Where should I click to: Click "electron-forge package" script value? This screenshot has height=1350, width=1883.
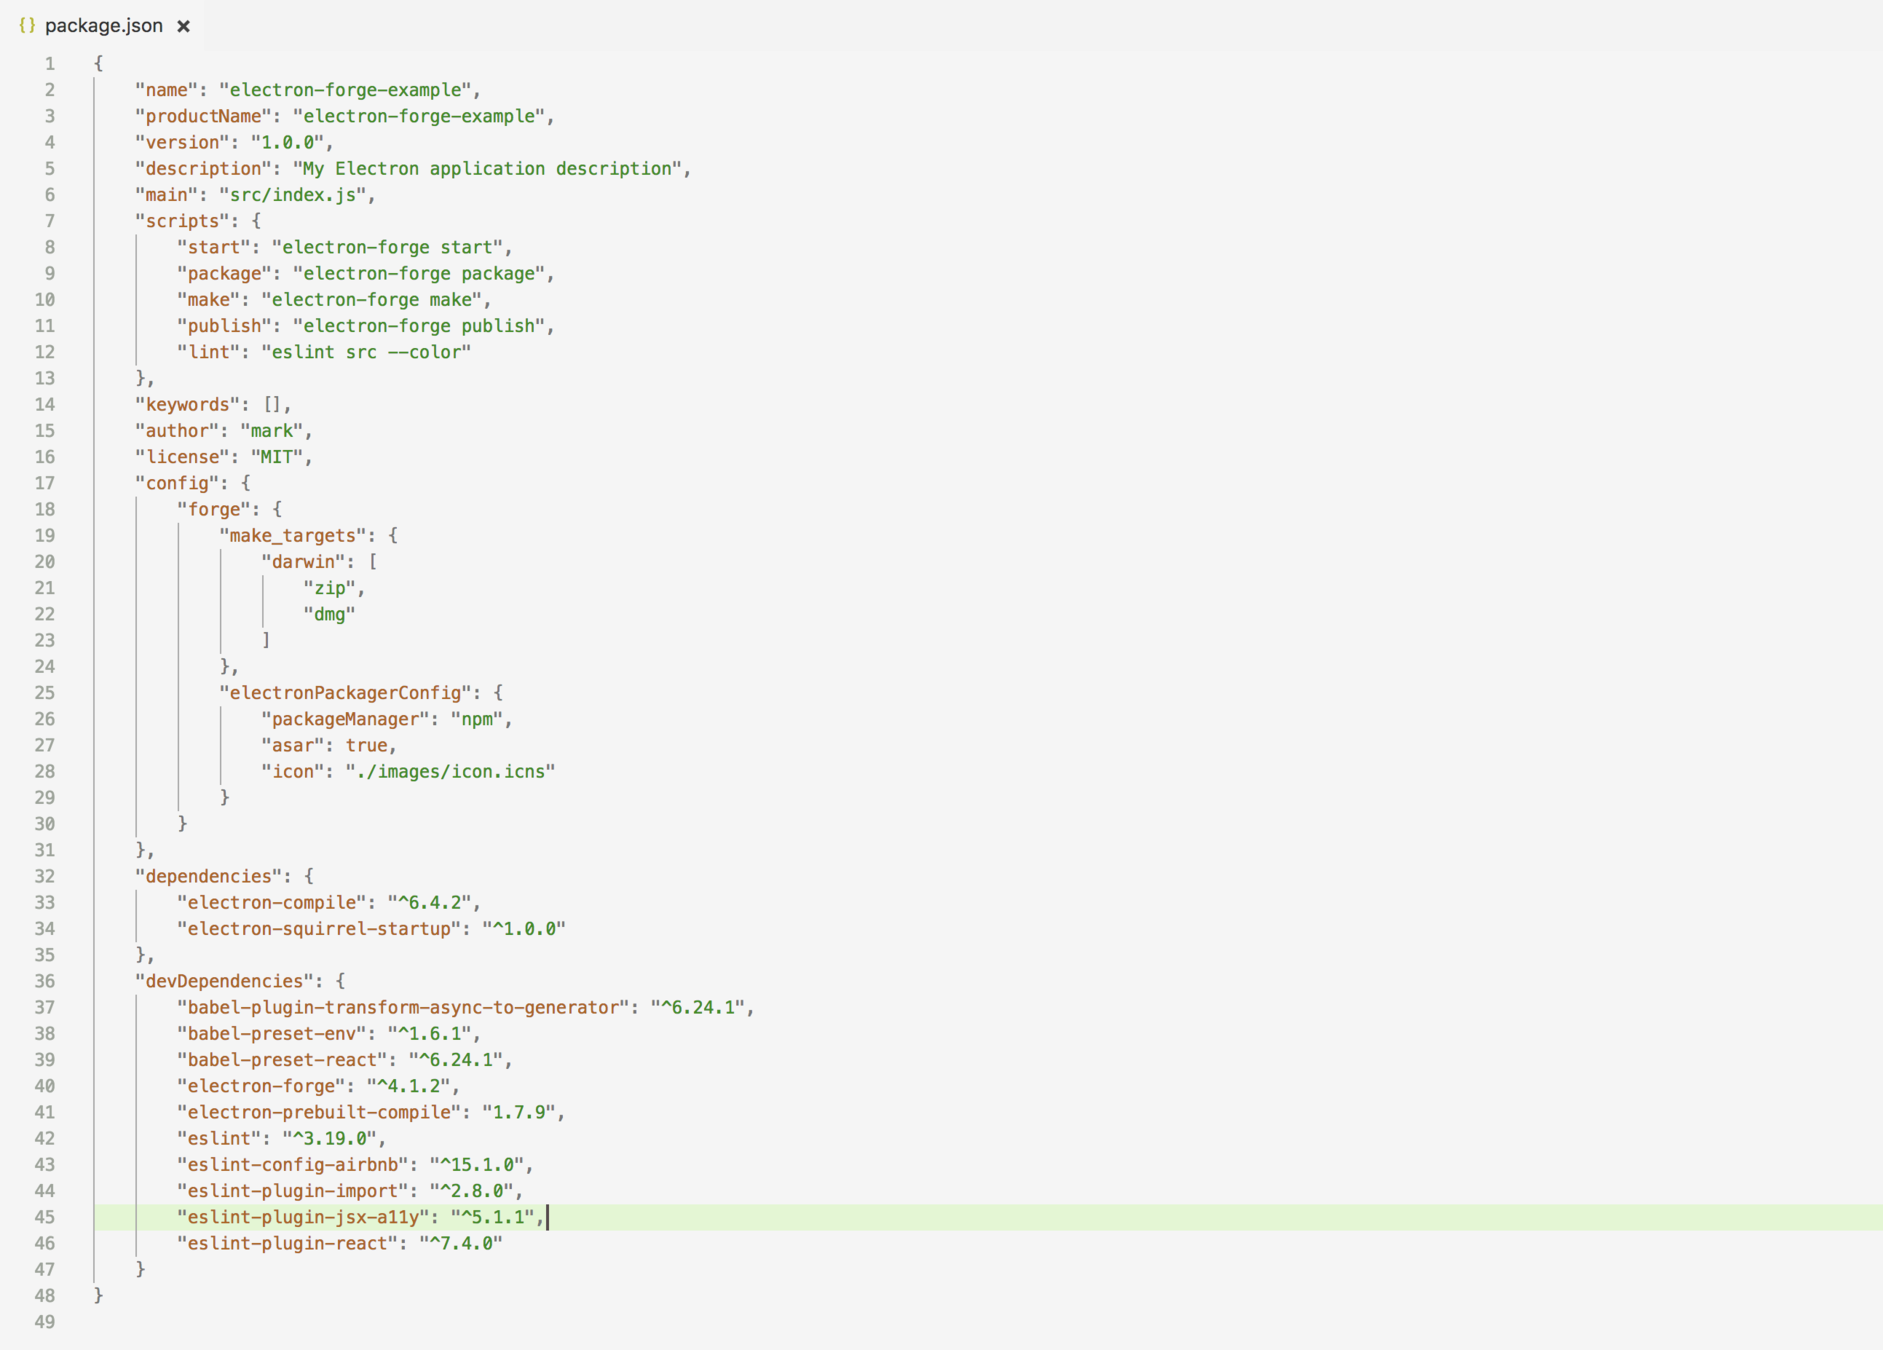coord(419,273)
